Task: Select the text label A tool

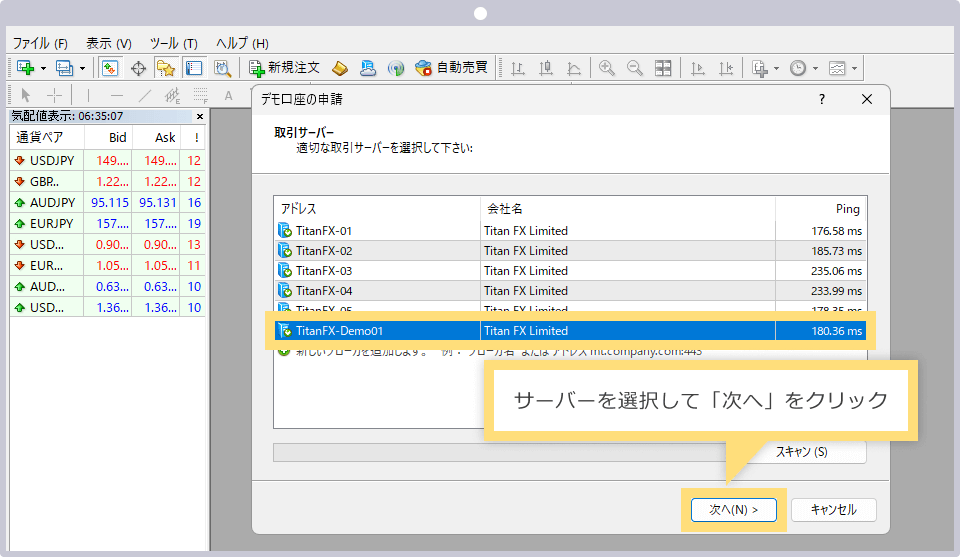Action: click(228, 95)
